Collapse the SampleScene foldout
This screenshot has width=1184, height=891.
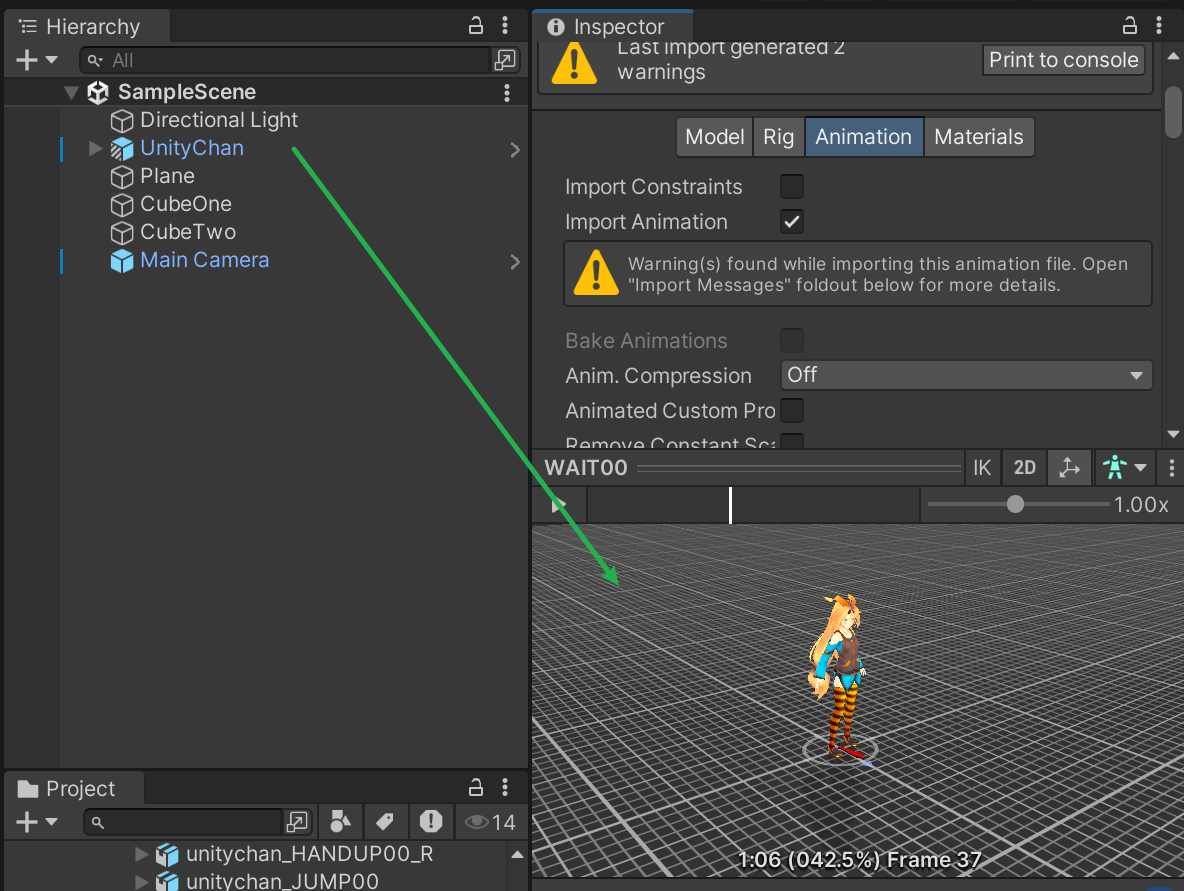pyautogui.click(x=72, y=92)
